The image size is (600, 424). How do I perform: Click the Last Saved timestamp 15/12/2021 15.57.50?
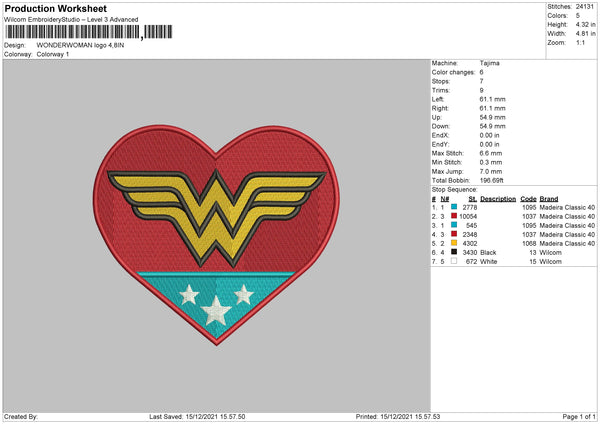tap(215, 416)
